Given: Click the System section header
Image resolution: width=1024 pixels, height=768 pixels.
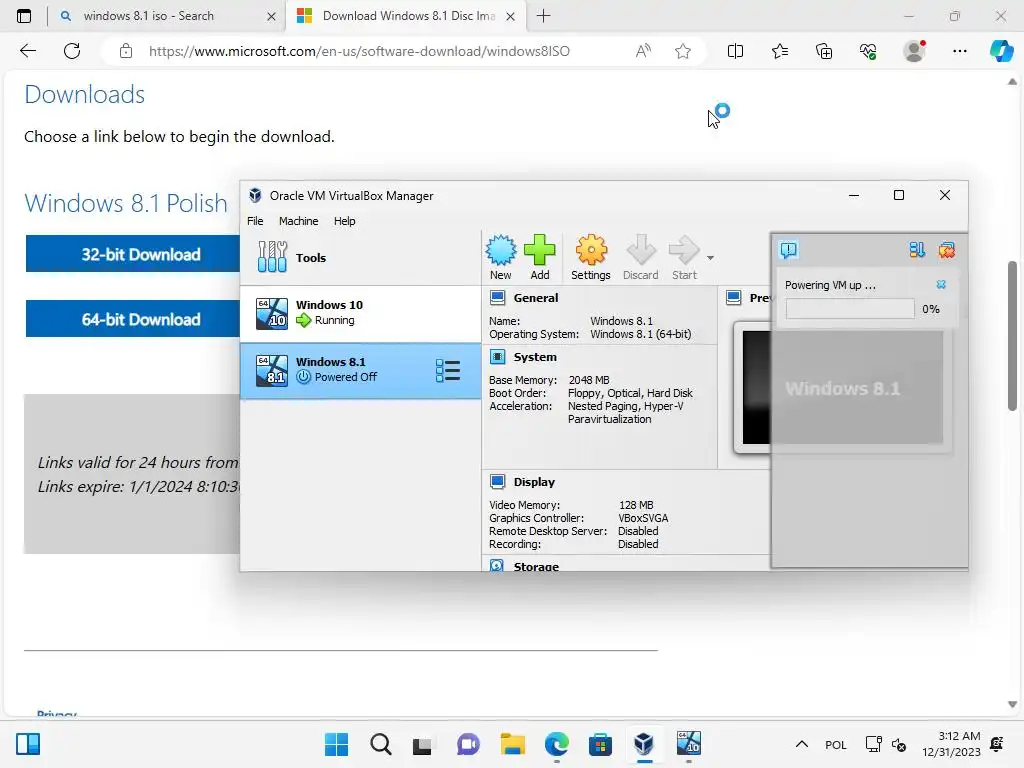Looking at the screenshot, I should pyautogui.click(x=535, y=357).
